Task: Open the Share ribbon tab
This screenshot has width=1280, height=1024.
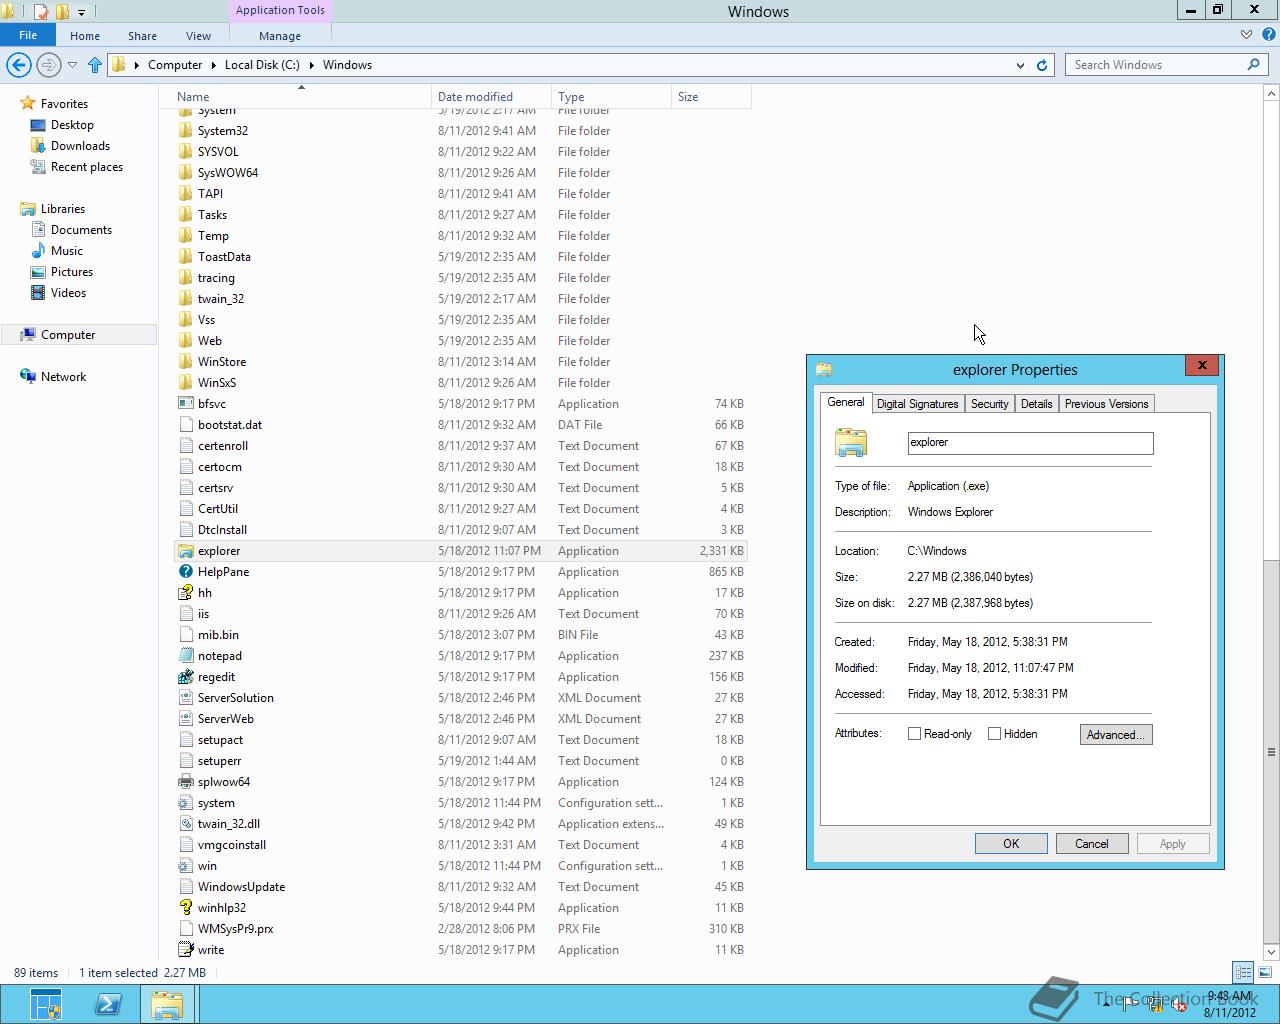Action: tap(142, 35)
